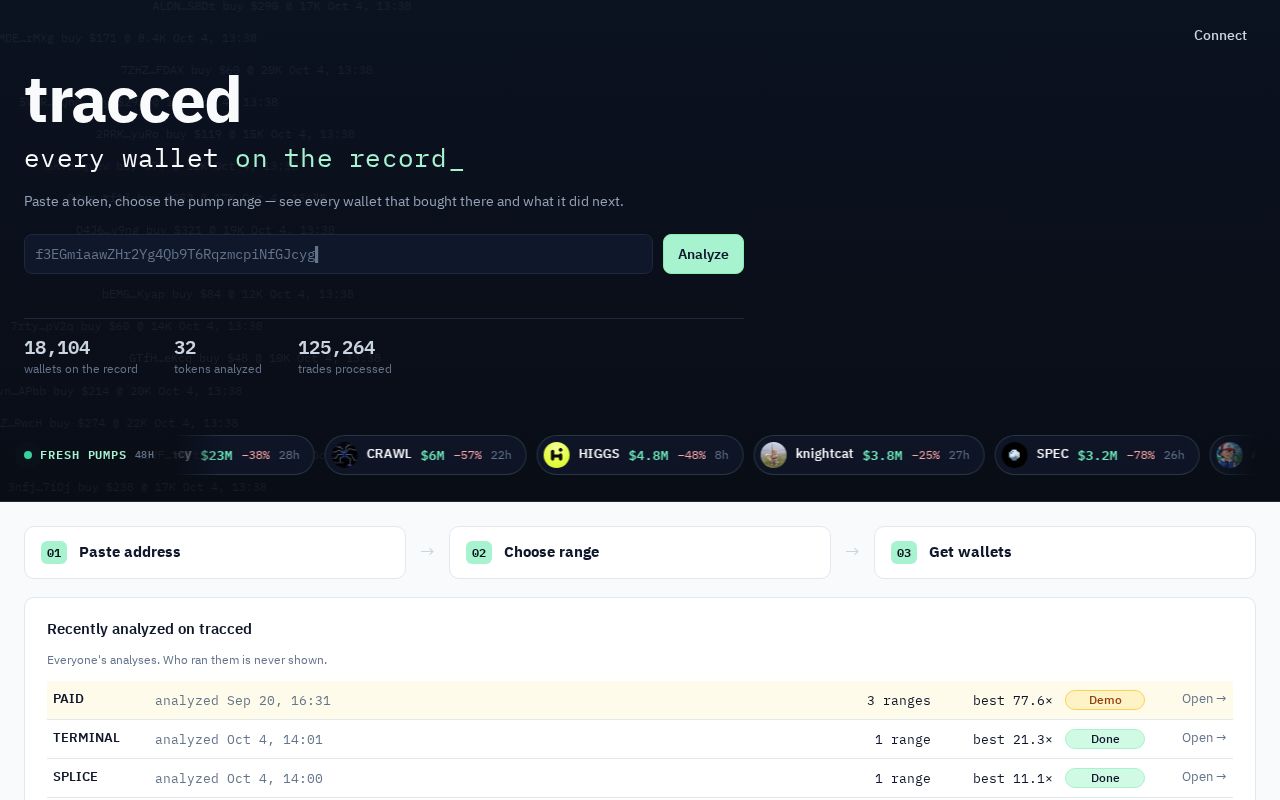Click 'best 21.3×' in TERMINAL row
Screen dimensions: 1280x800
pyautogui.click(x=1012, y=739)
